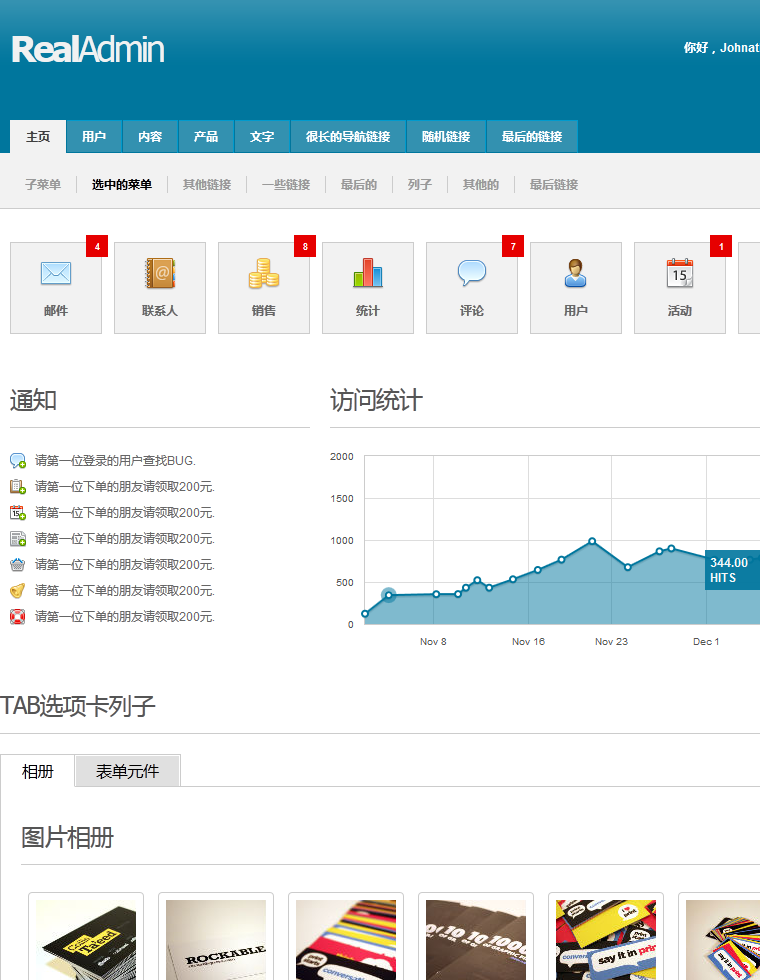This screenshot has height=980, width=760.
Task: Click the 通知 section heading
Action: 33,400
